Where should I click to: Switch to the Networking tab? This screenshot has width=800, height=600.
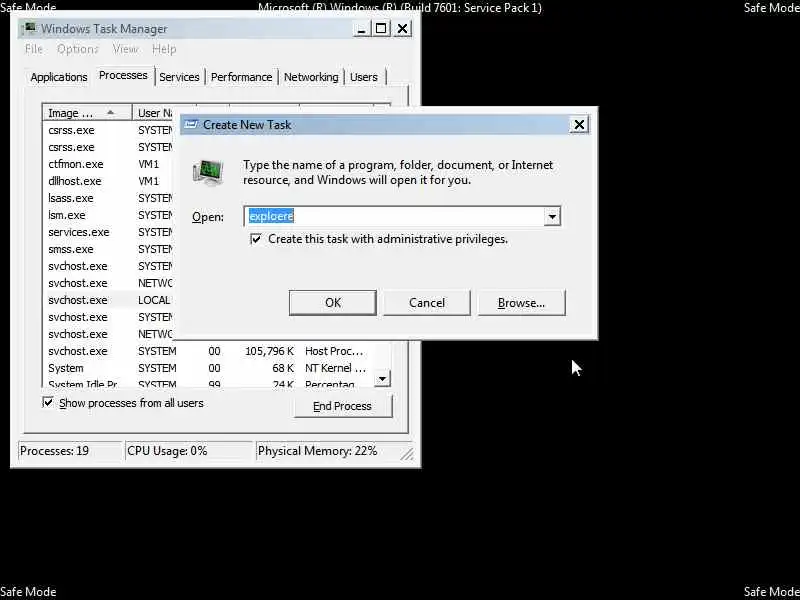coord(311,77)
